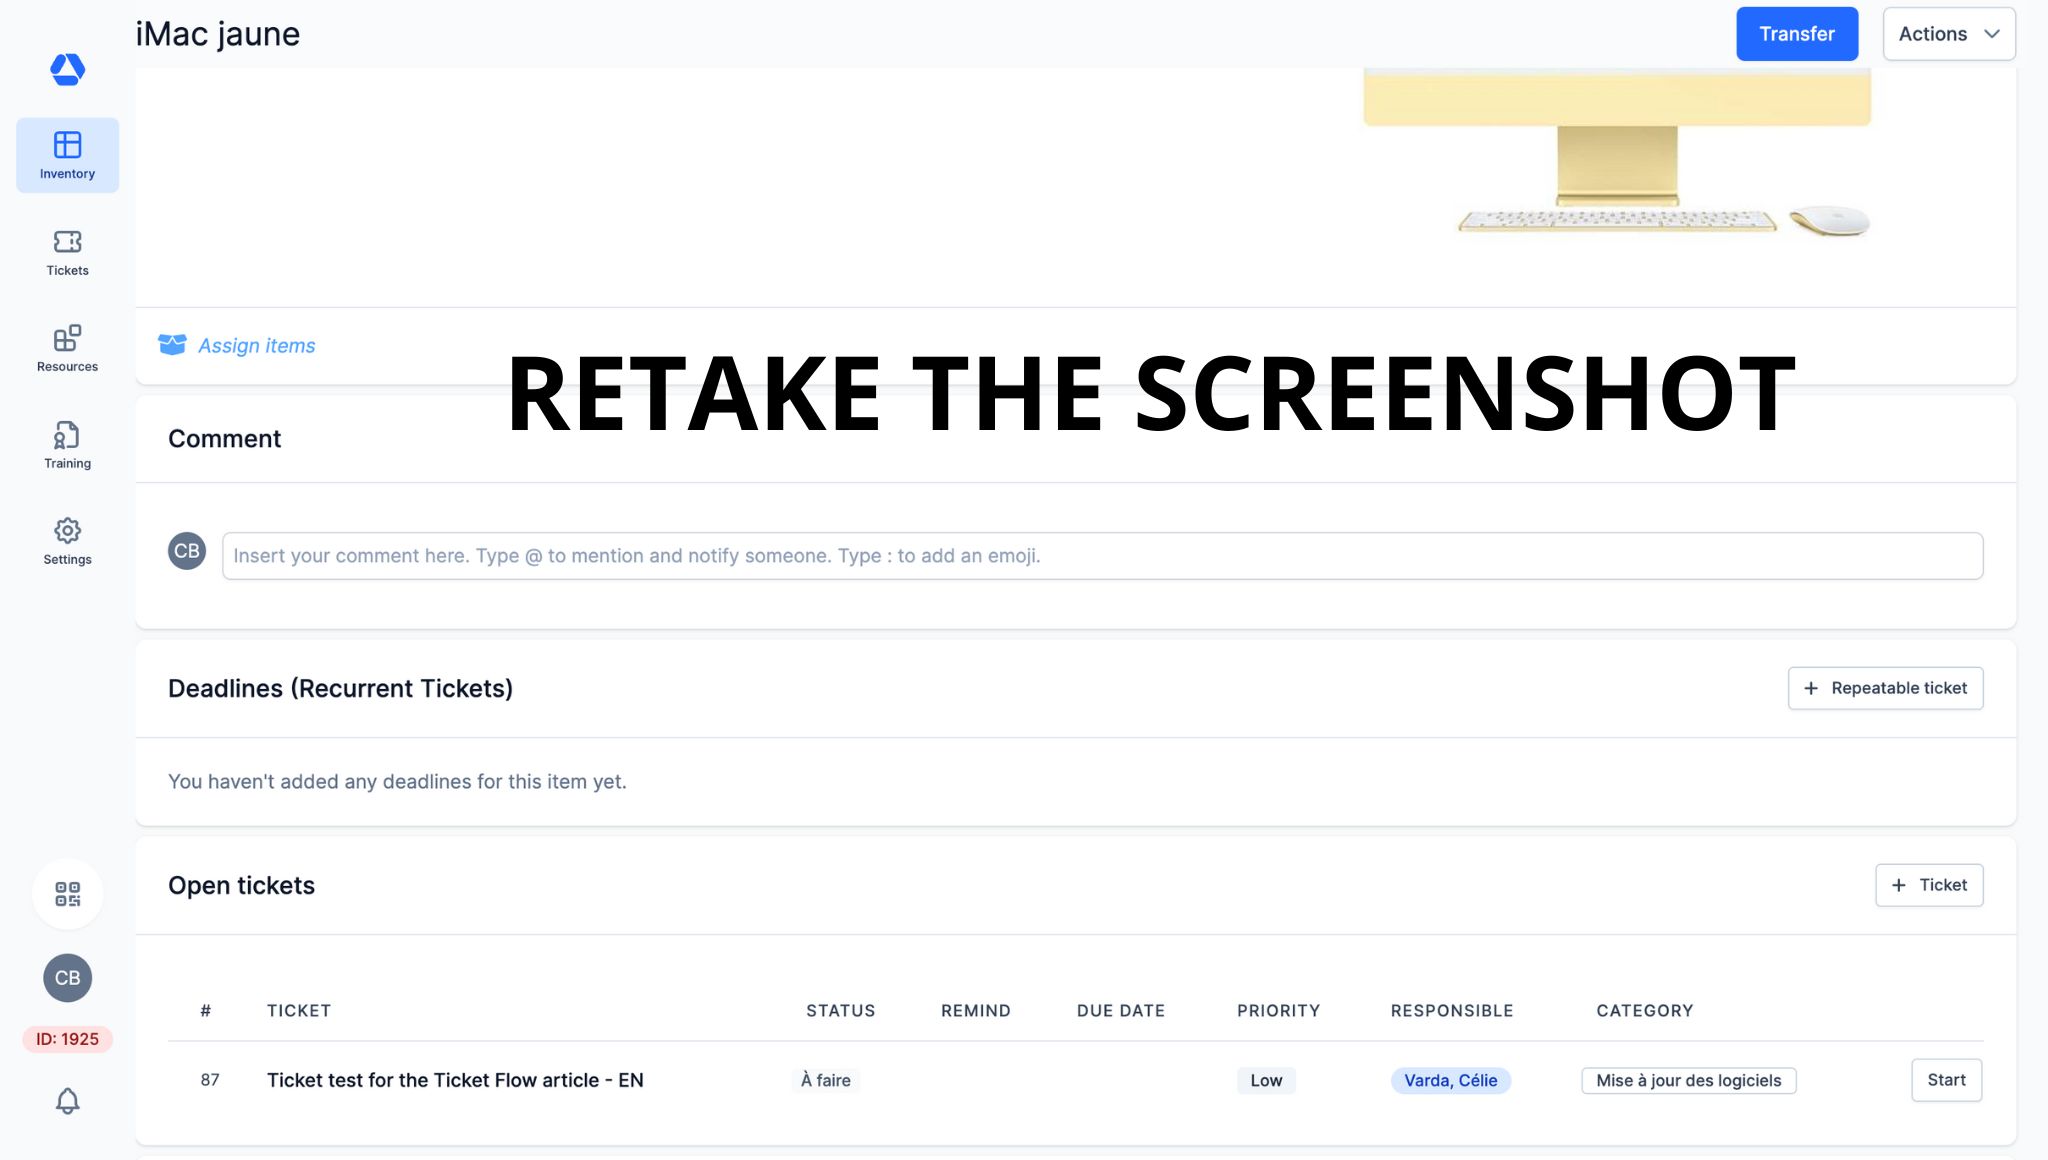2048x1160 pixels.
Task: Create a new Ticket with plus button
Action: coord(1928,885)
